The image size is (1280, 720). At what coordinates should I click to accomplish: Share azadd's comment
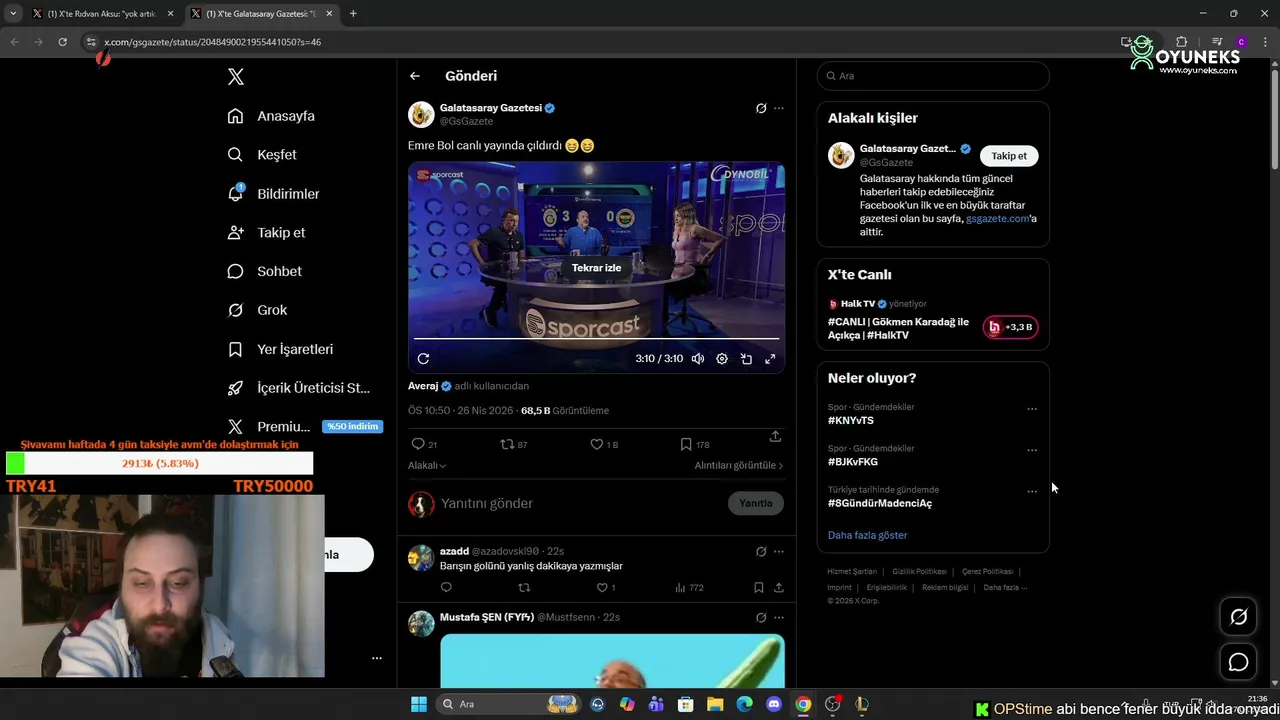coord(778,588)
